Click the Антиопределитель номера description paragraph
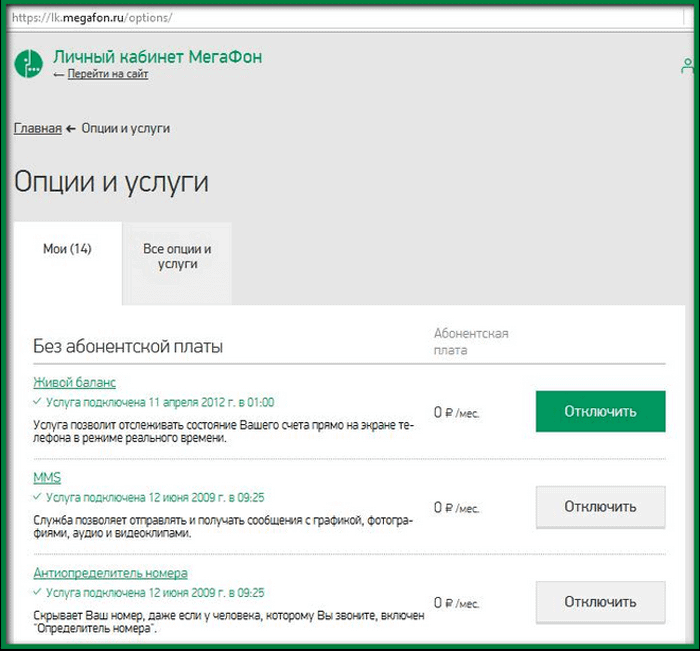This screenshot has width=700, height=651. click(x=229, y=622)
